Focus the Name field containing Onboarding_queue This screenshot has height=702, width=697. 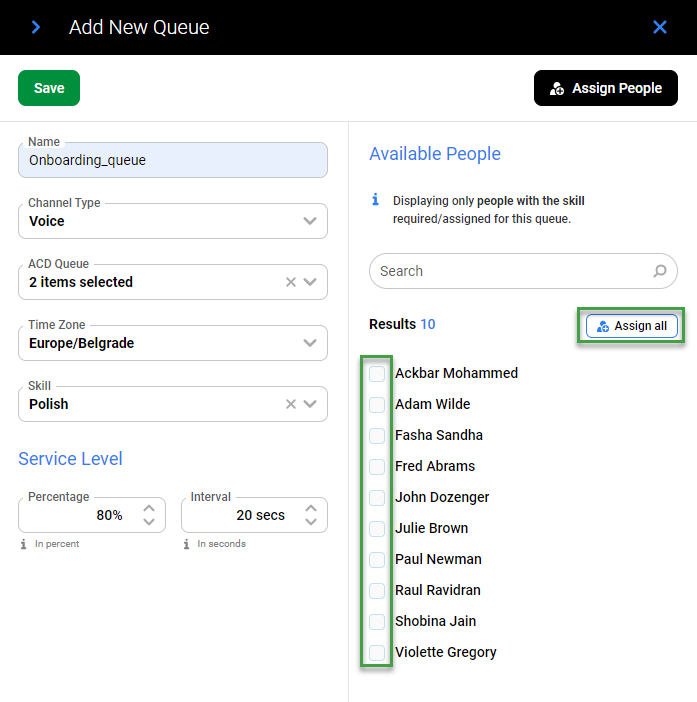pyautogui.click(x=172, y=160)
